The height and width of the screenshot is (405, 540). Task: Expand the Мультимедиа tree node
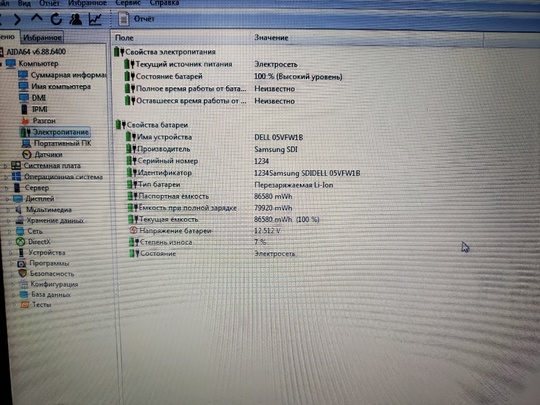pos(8,210)
